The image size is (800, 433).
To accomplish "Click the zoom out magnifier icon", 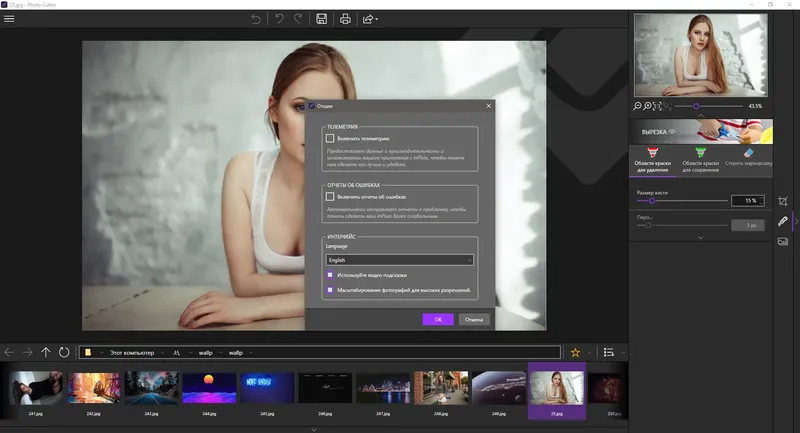I will point(638,106).
